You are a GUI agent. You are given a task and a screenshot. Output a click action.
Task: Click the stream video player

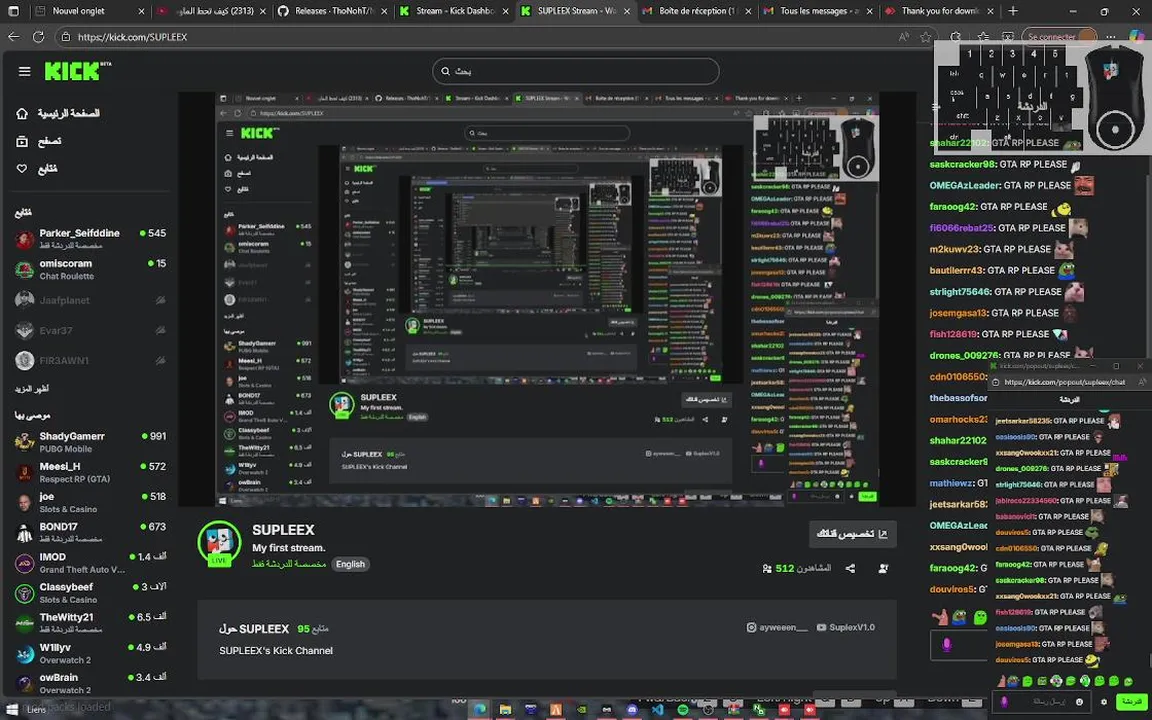[547, 299]
